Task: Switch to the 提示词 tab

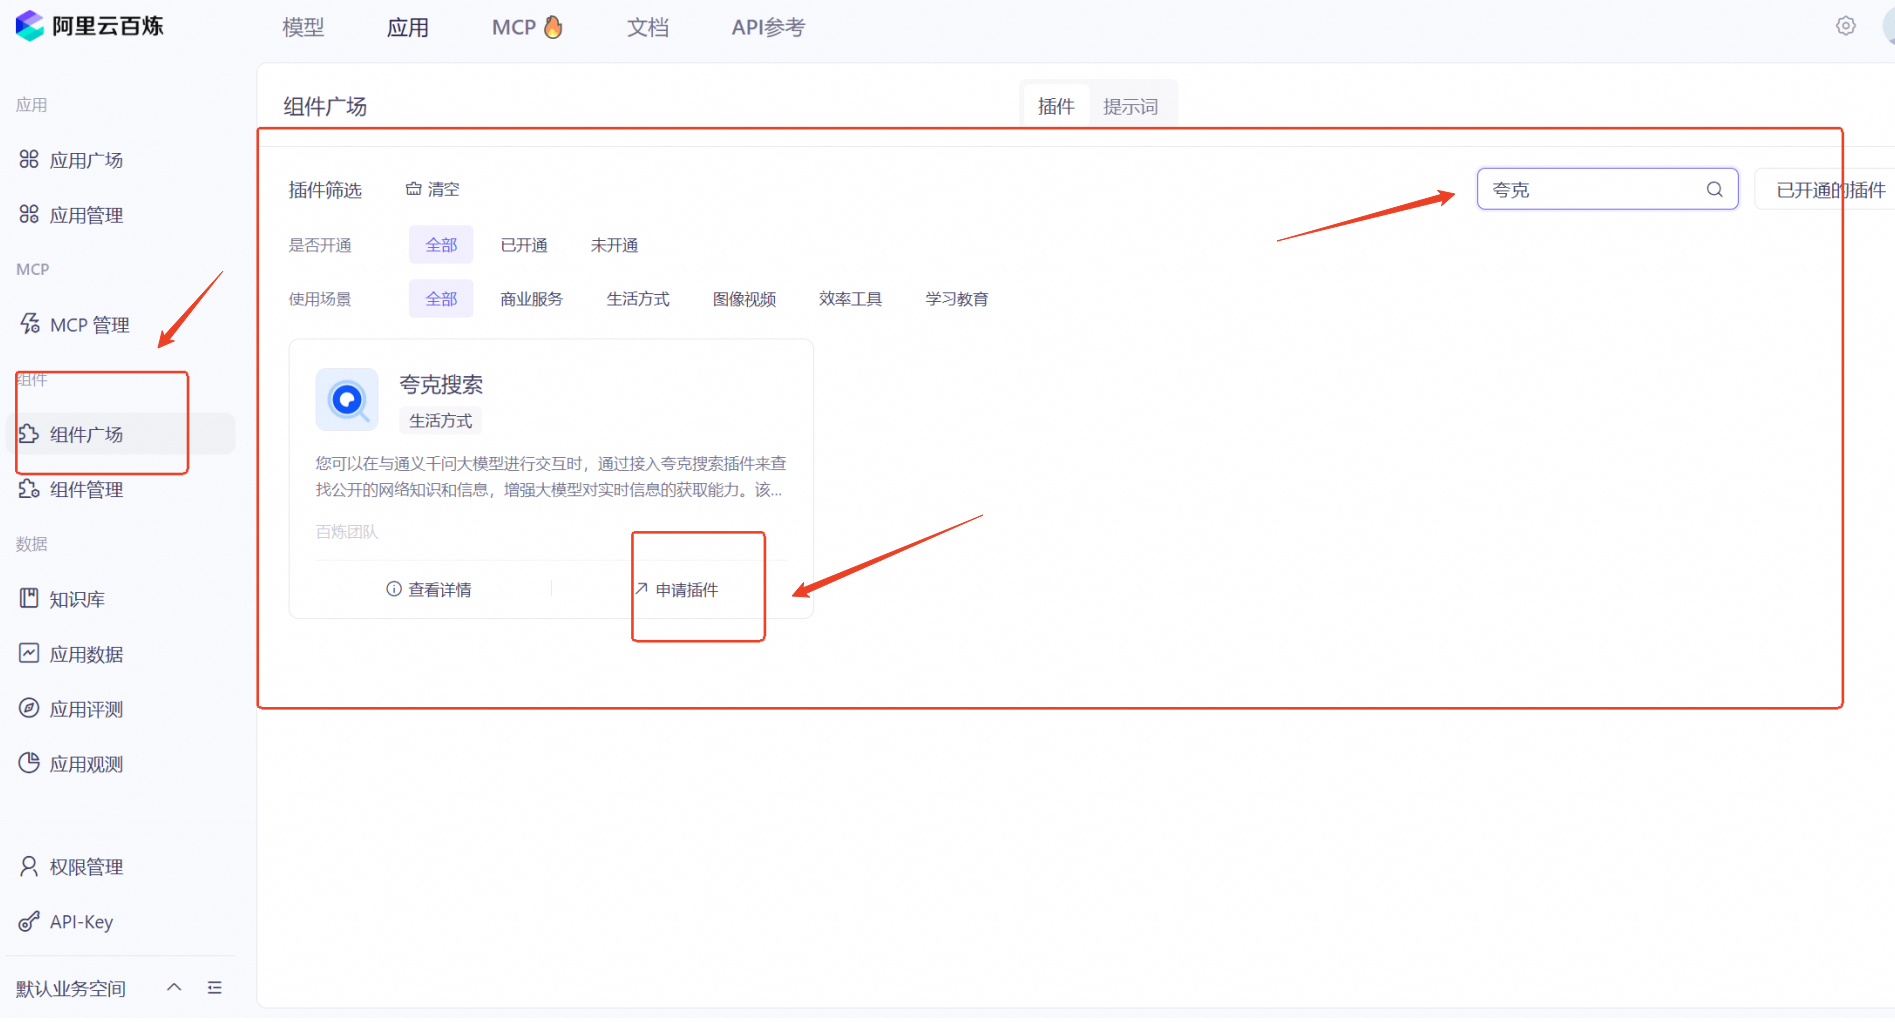Action: (x=1131, y=106)
